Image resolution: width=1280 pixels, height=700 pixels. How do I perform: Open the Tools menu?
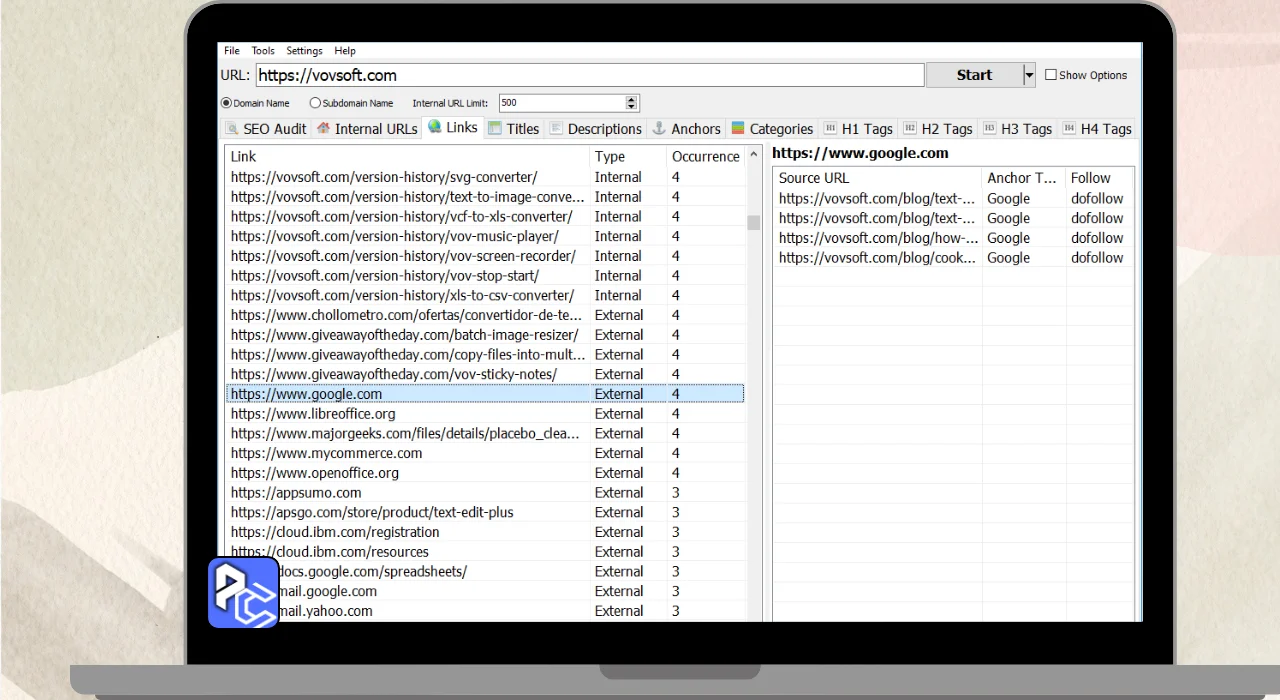pyautogui.click(x=263, y=51)
